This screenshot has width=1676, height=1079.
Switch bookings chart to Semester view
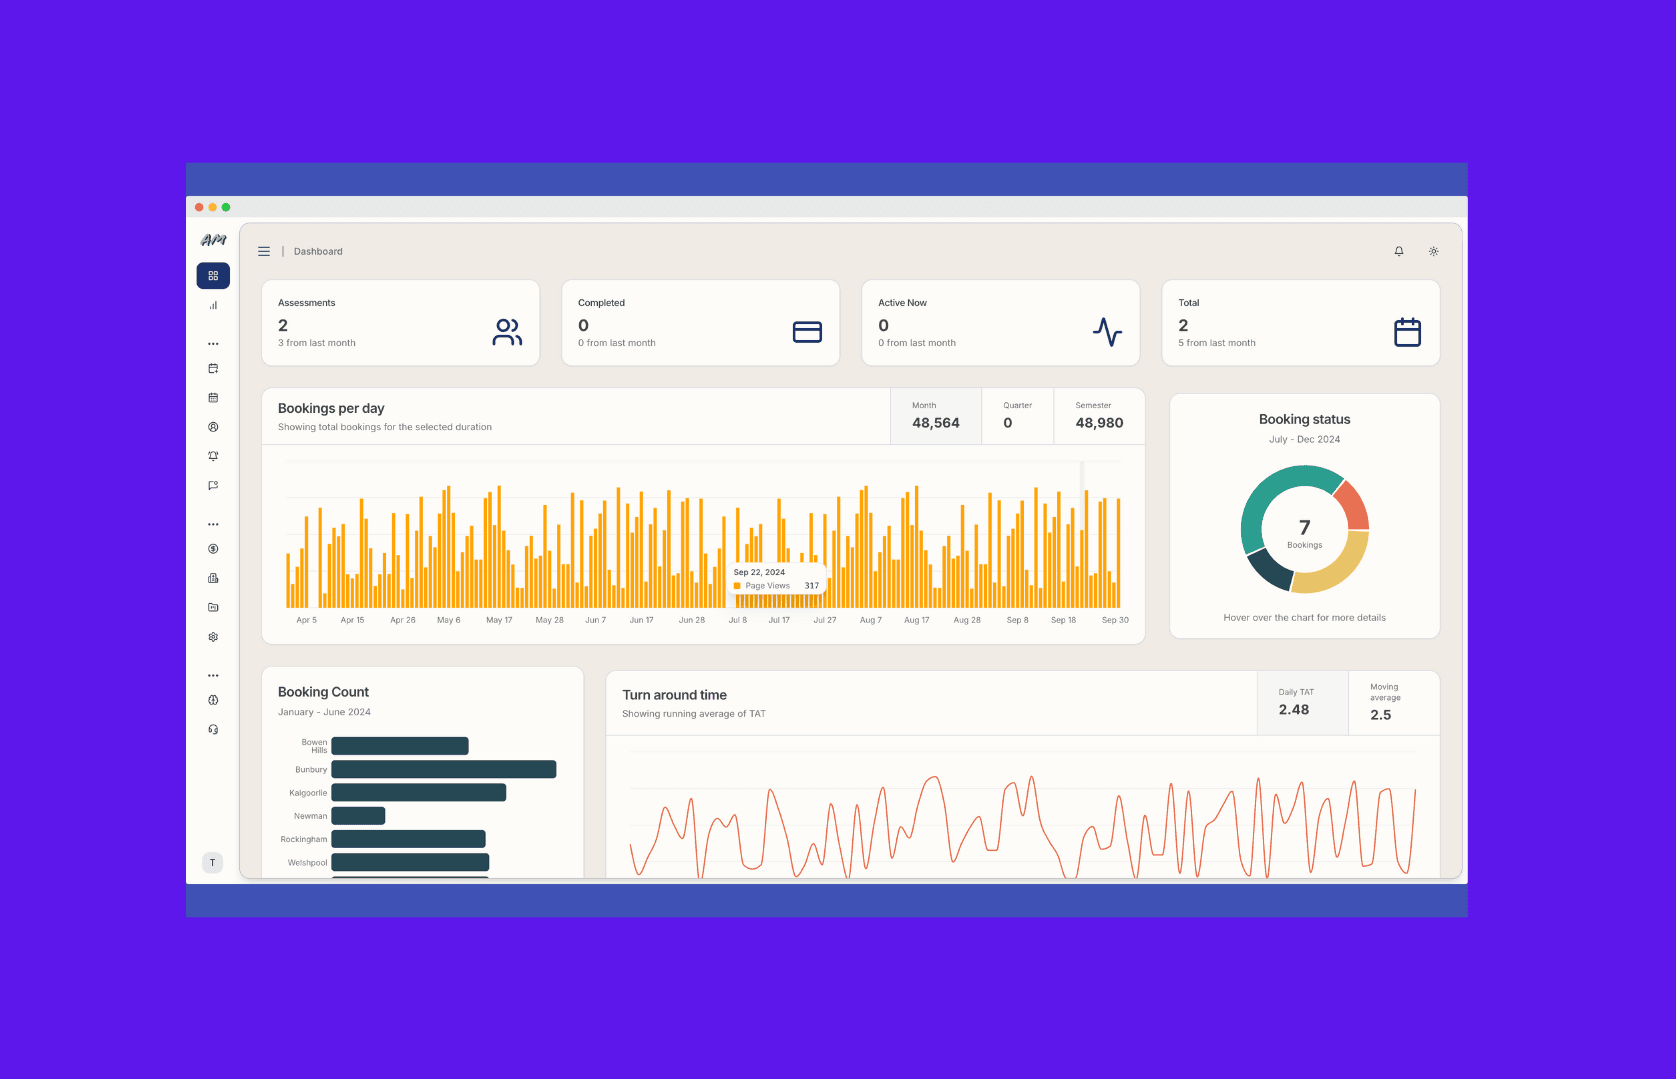coord(1098,416)
